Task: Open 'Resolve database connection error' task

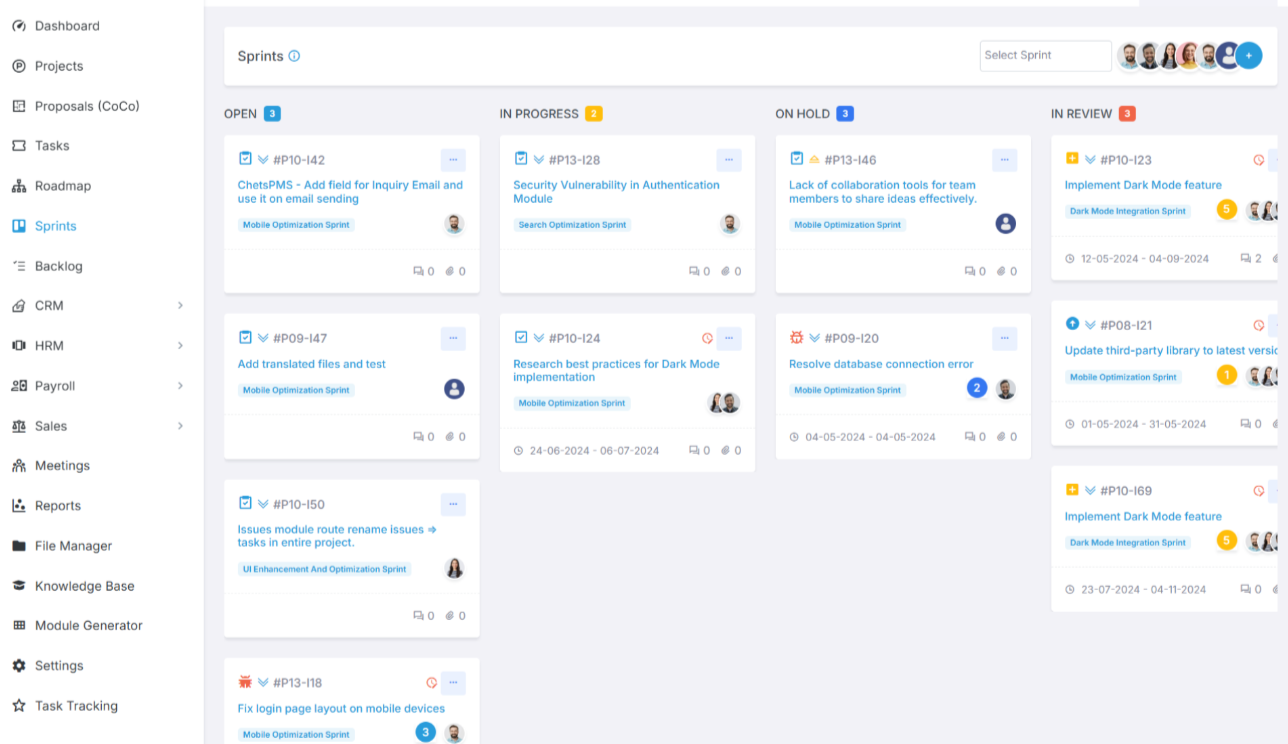Action: click(x=881, y=364)
